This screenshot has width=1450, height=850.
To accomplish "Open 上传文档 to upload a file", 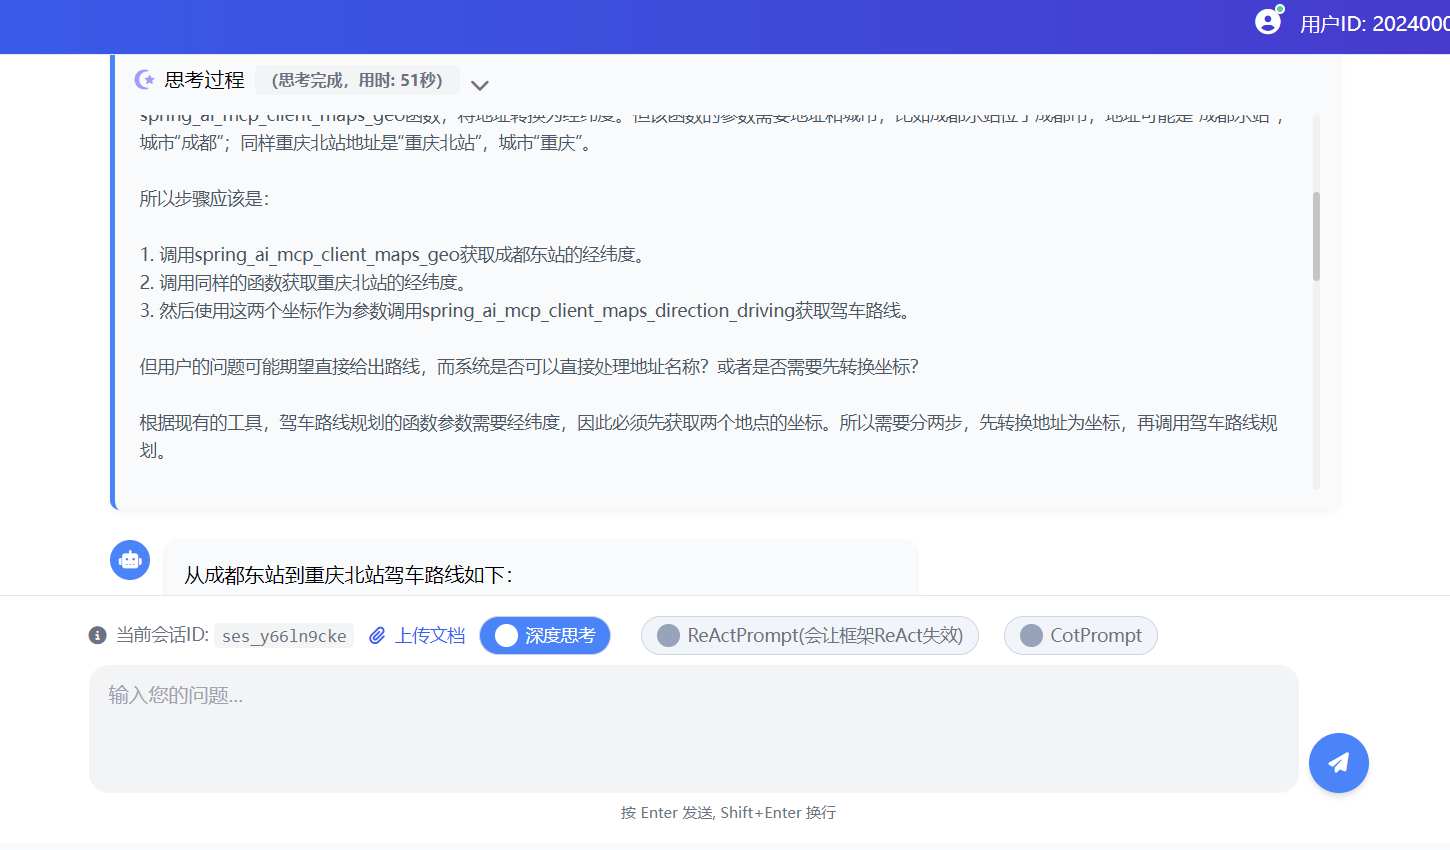I will point(428,635).
